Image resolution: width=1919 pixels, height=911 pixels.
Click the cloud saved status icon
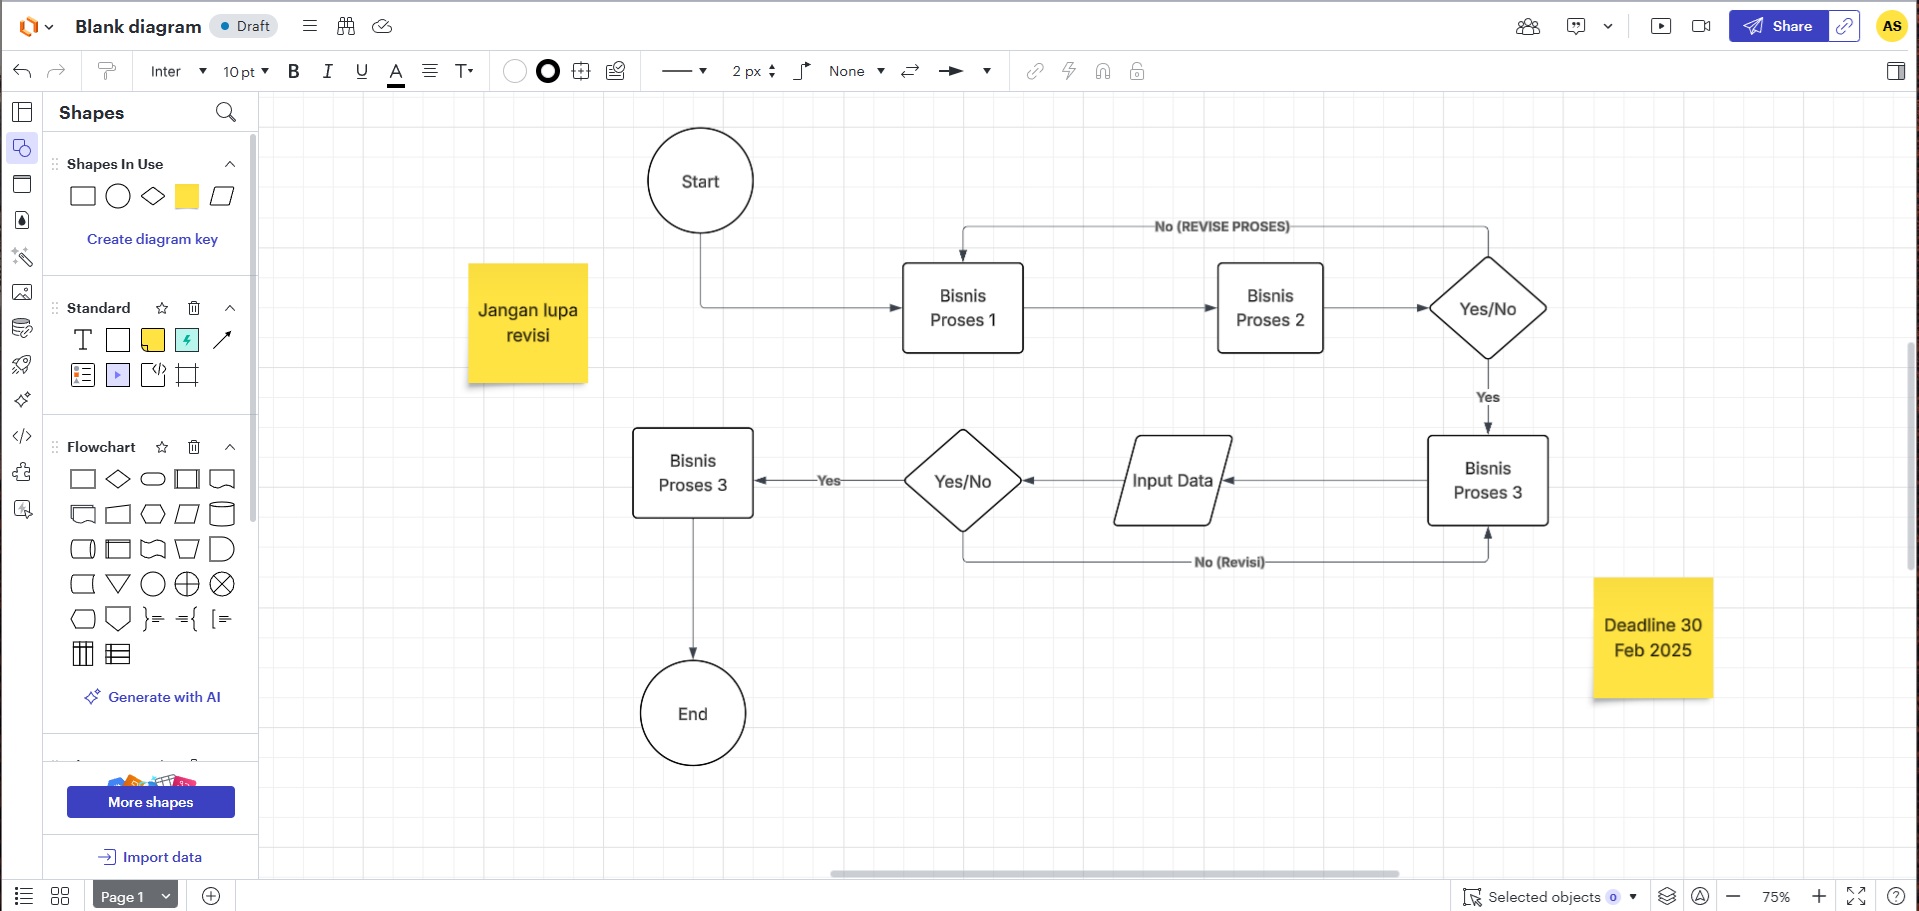(382, 26)
